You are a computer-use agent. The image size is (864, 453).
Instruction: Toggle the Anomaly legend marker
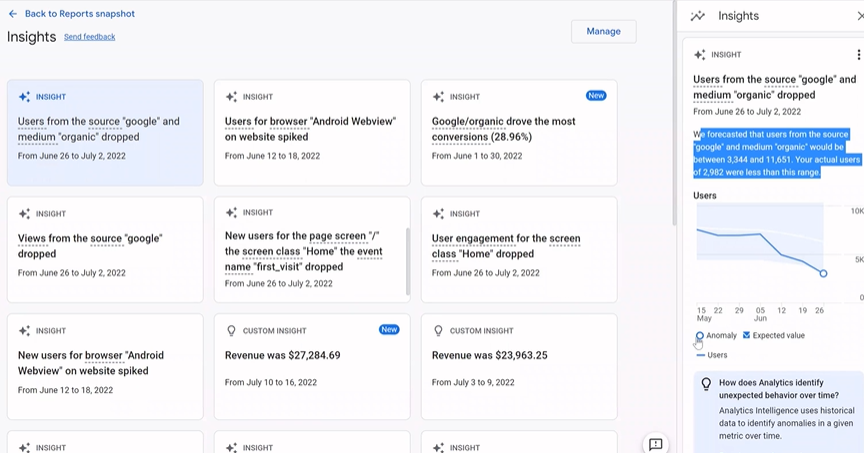click(x=700, y=336)
